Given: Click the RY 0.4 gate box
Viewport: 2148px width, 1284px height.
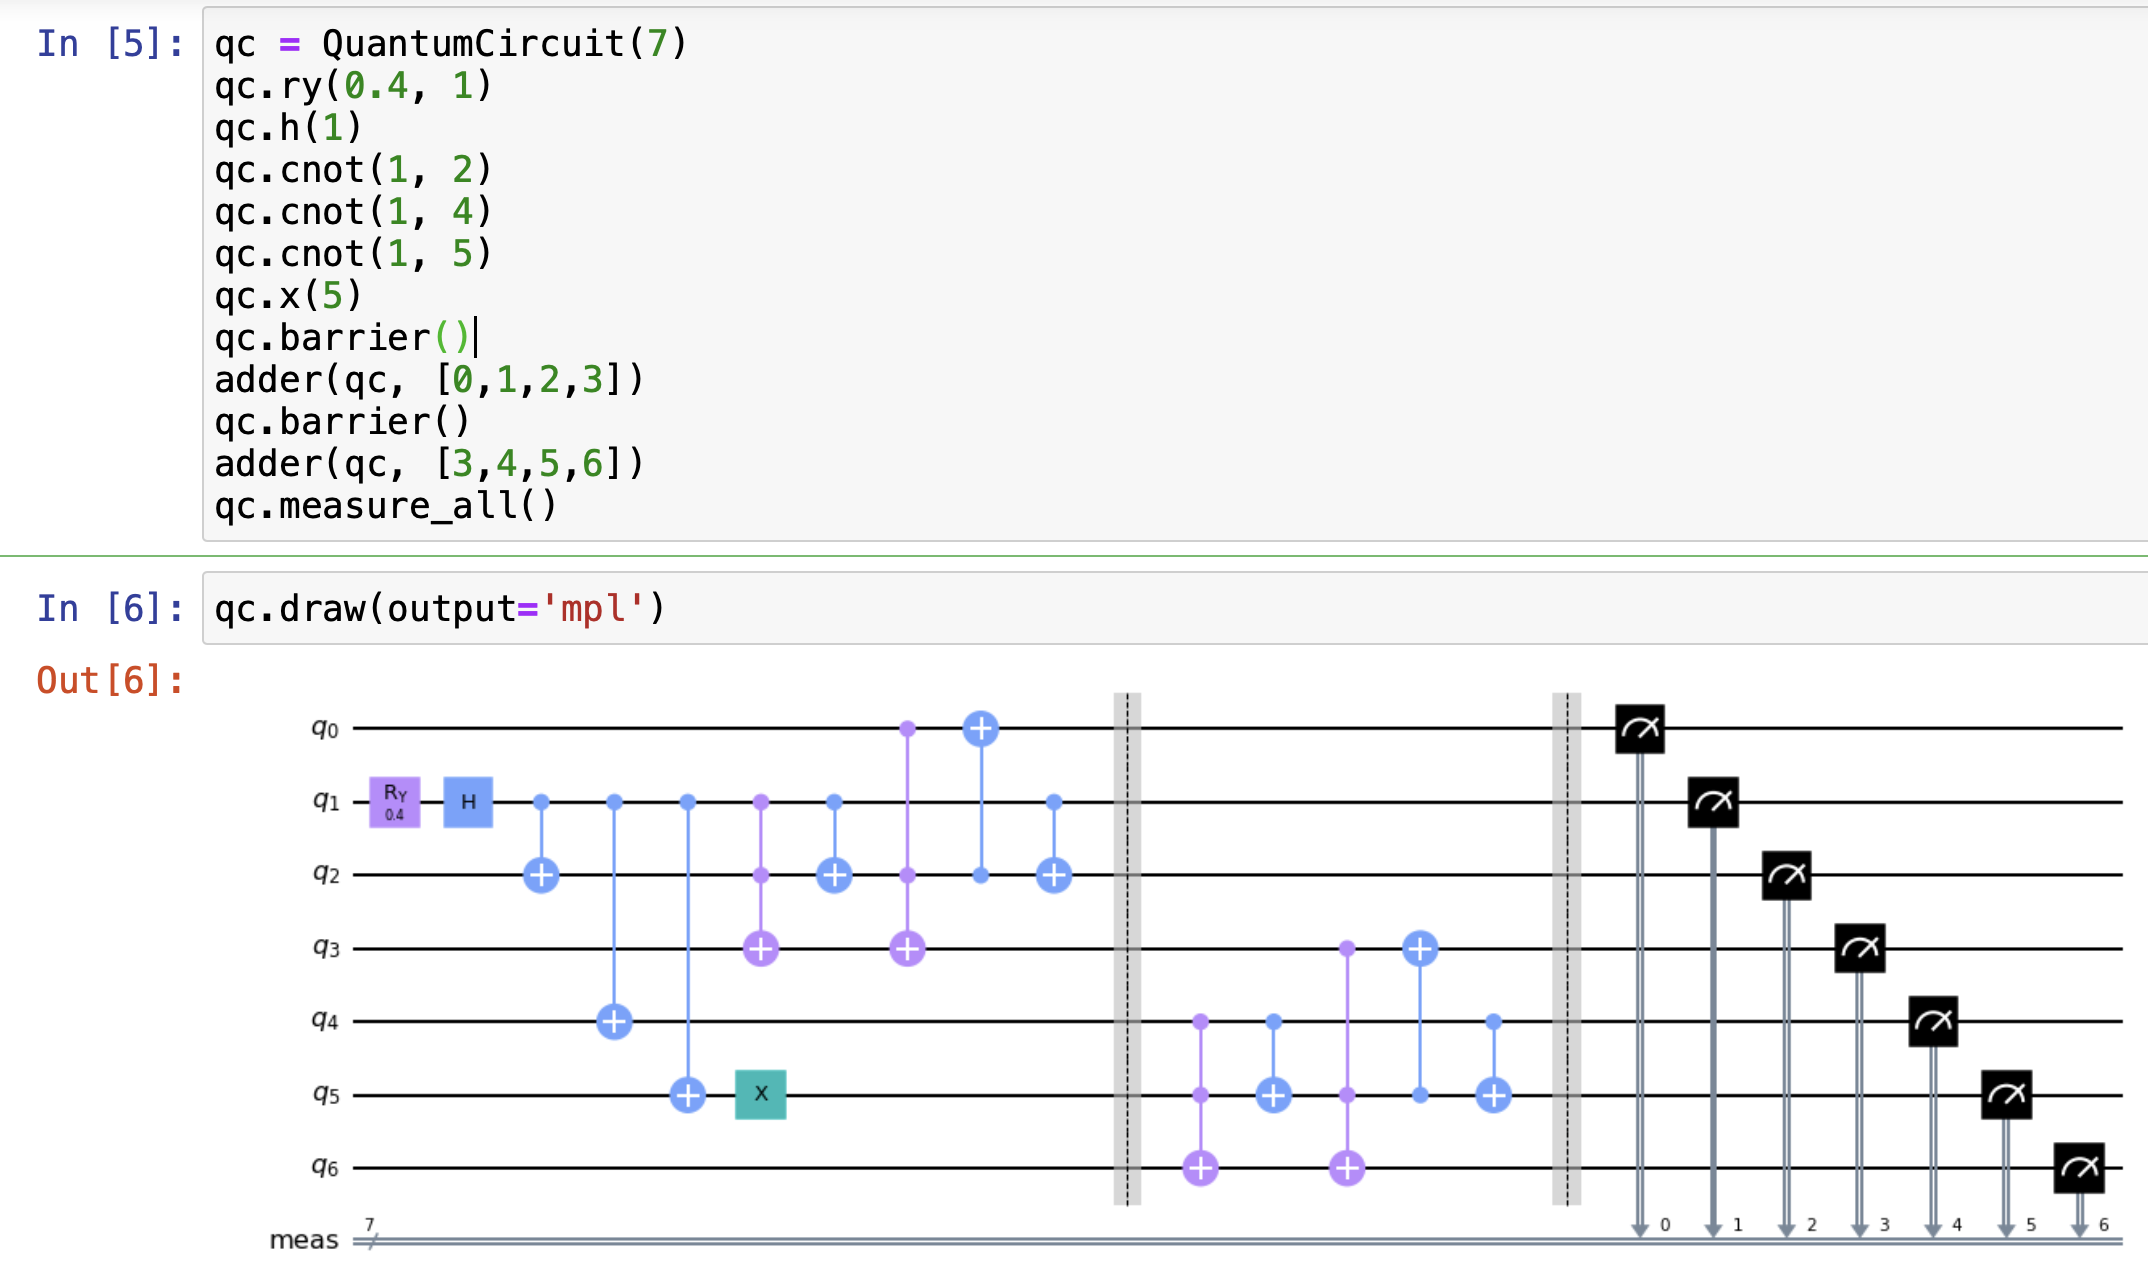Looking at the screenshot, I should (394, 802).
